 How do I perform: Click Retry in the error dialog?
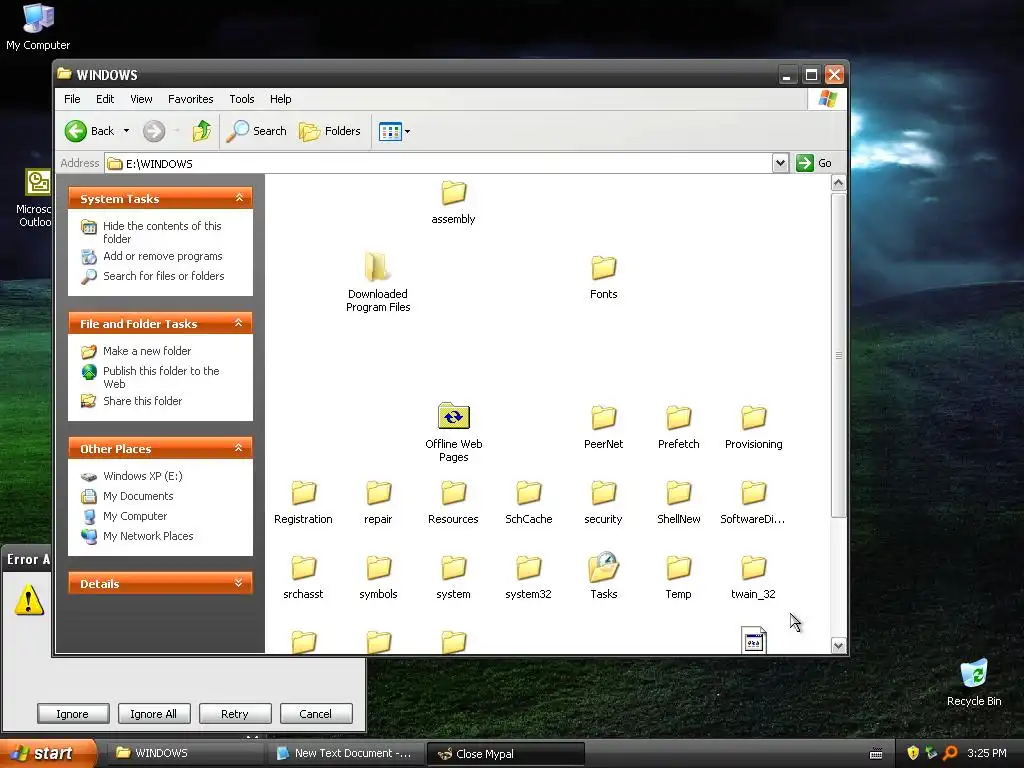pos(234,714)
